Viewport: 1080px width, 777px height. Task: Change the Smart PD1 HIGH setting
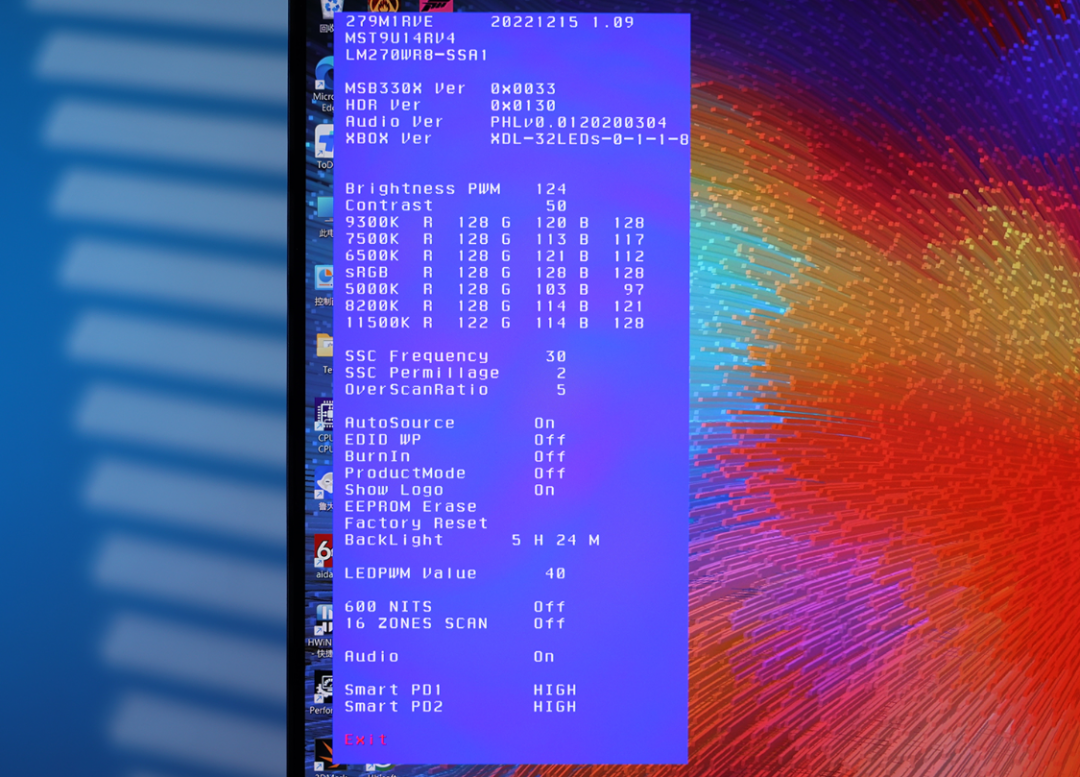(x=461, y=690)
